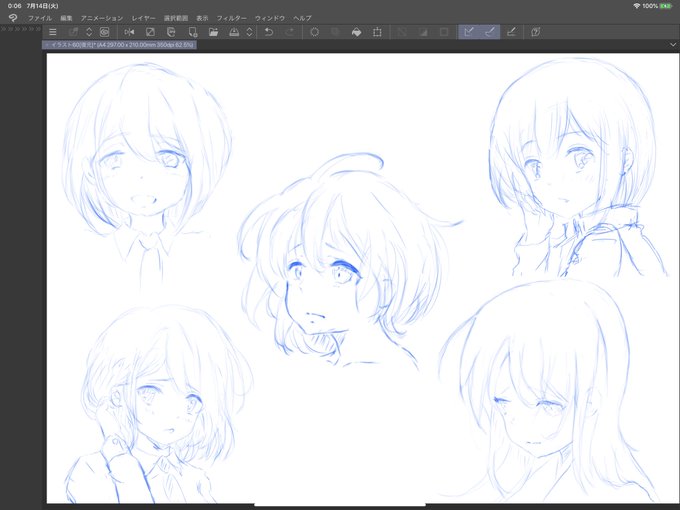Open CLIP STUDIO launcher icon

click(x=105, y=32)
